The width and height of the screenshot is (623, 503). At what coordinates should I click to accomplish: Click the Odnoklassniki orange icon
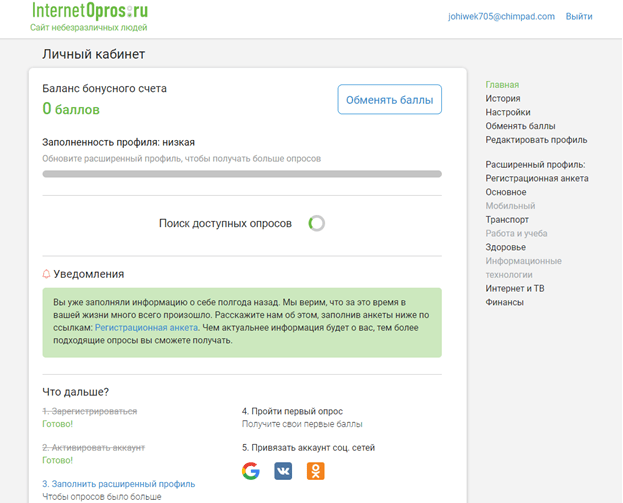point(315,471)
